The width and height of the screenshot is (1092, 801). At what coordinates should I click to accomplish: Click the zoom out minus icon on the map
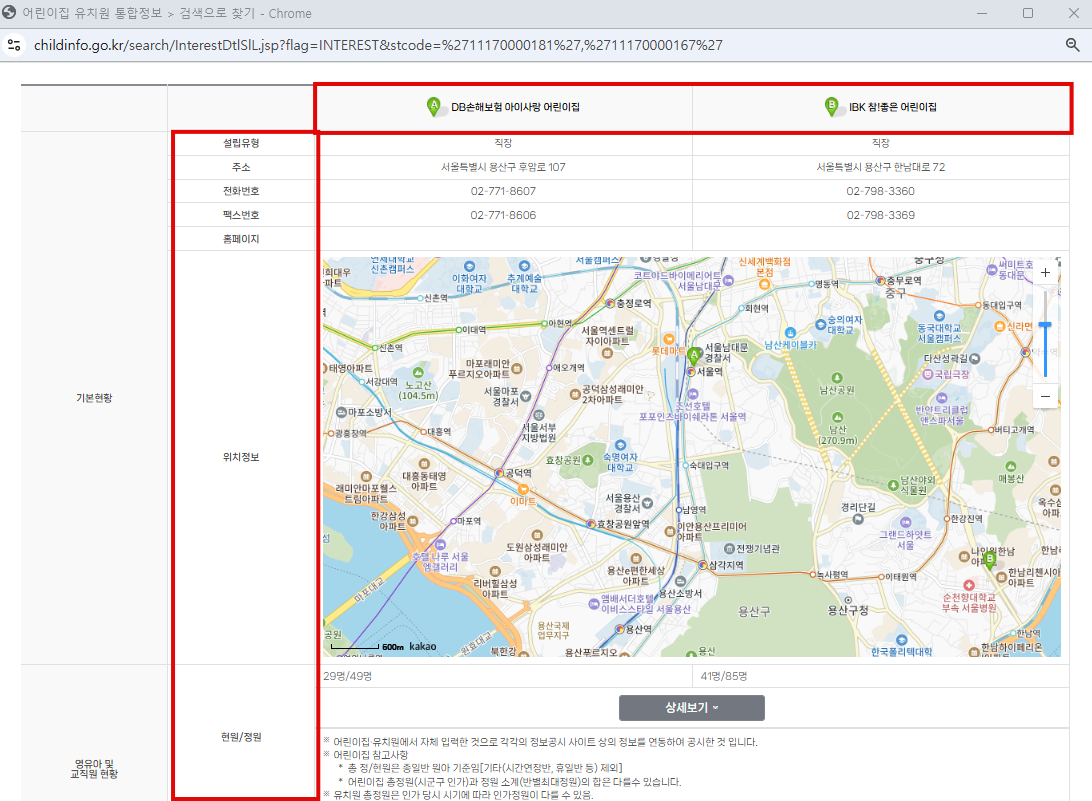(1044, 396)
